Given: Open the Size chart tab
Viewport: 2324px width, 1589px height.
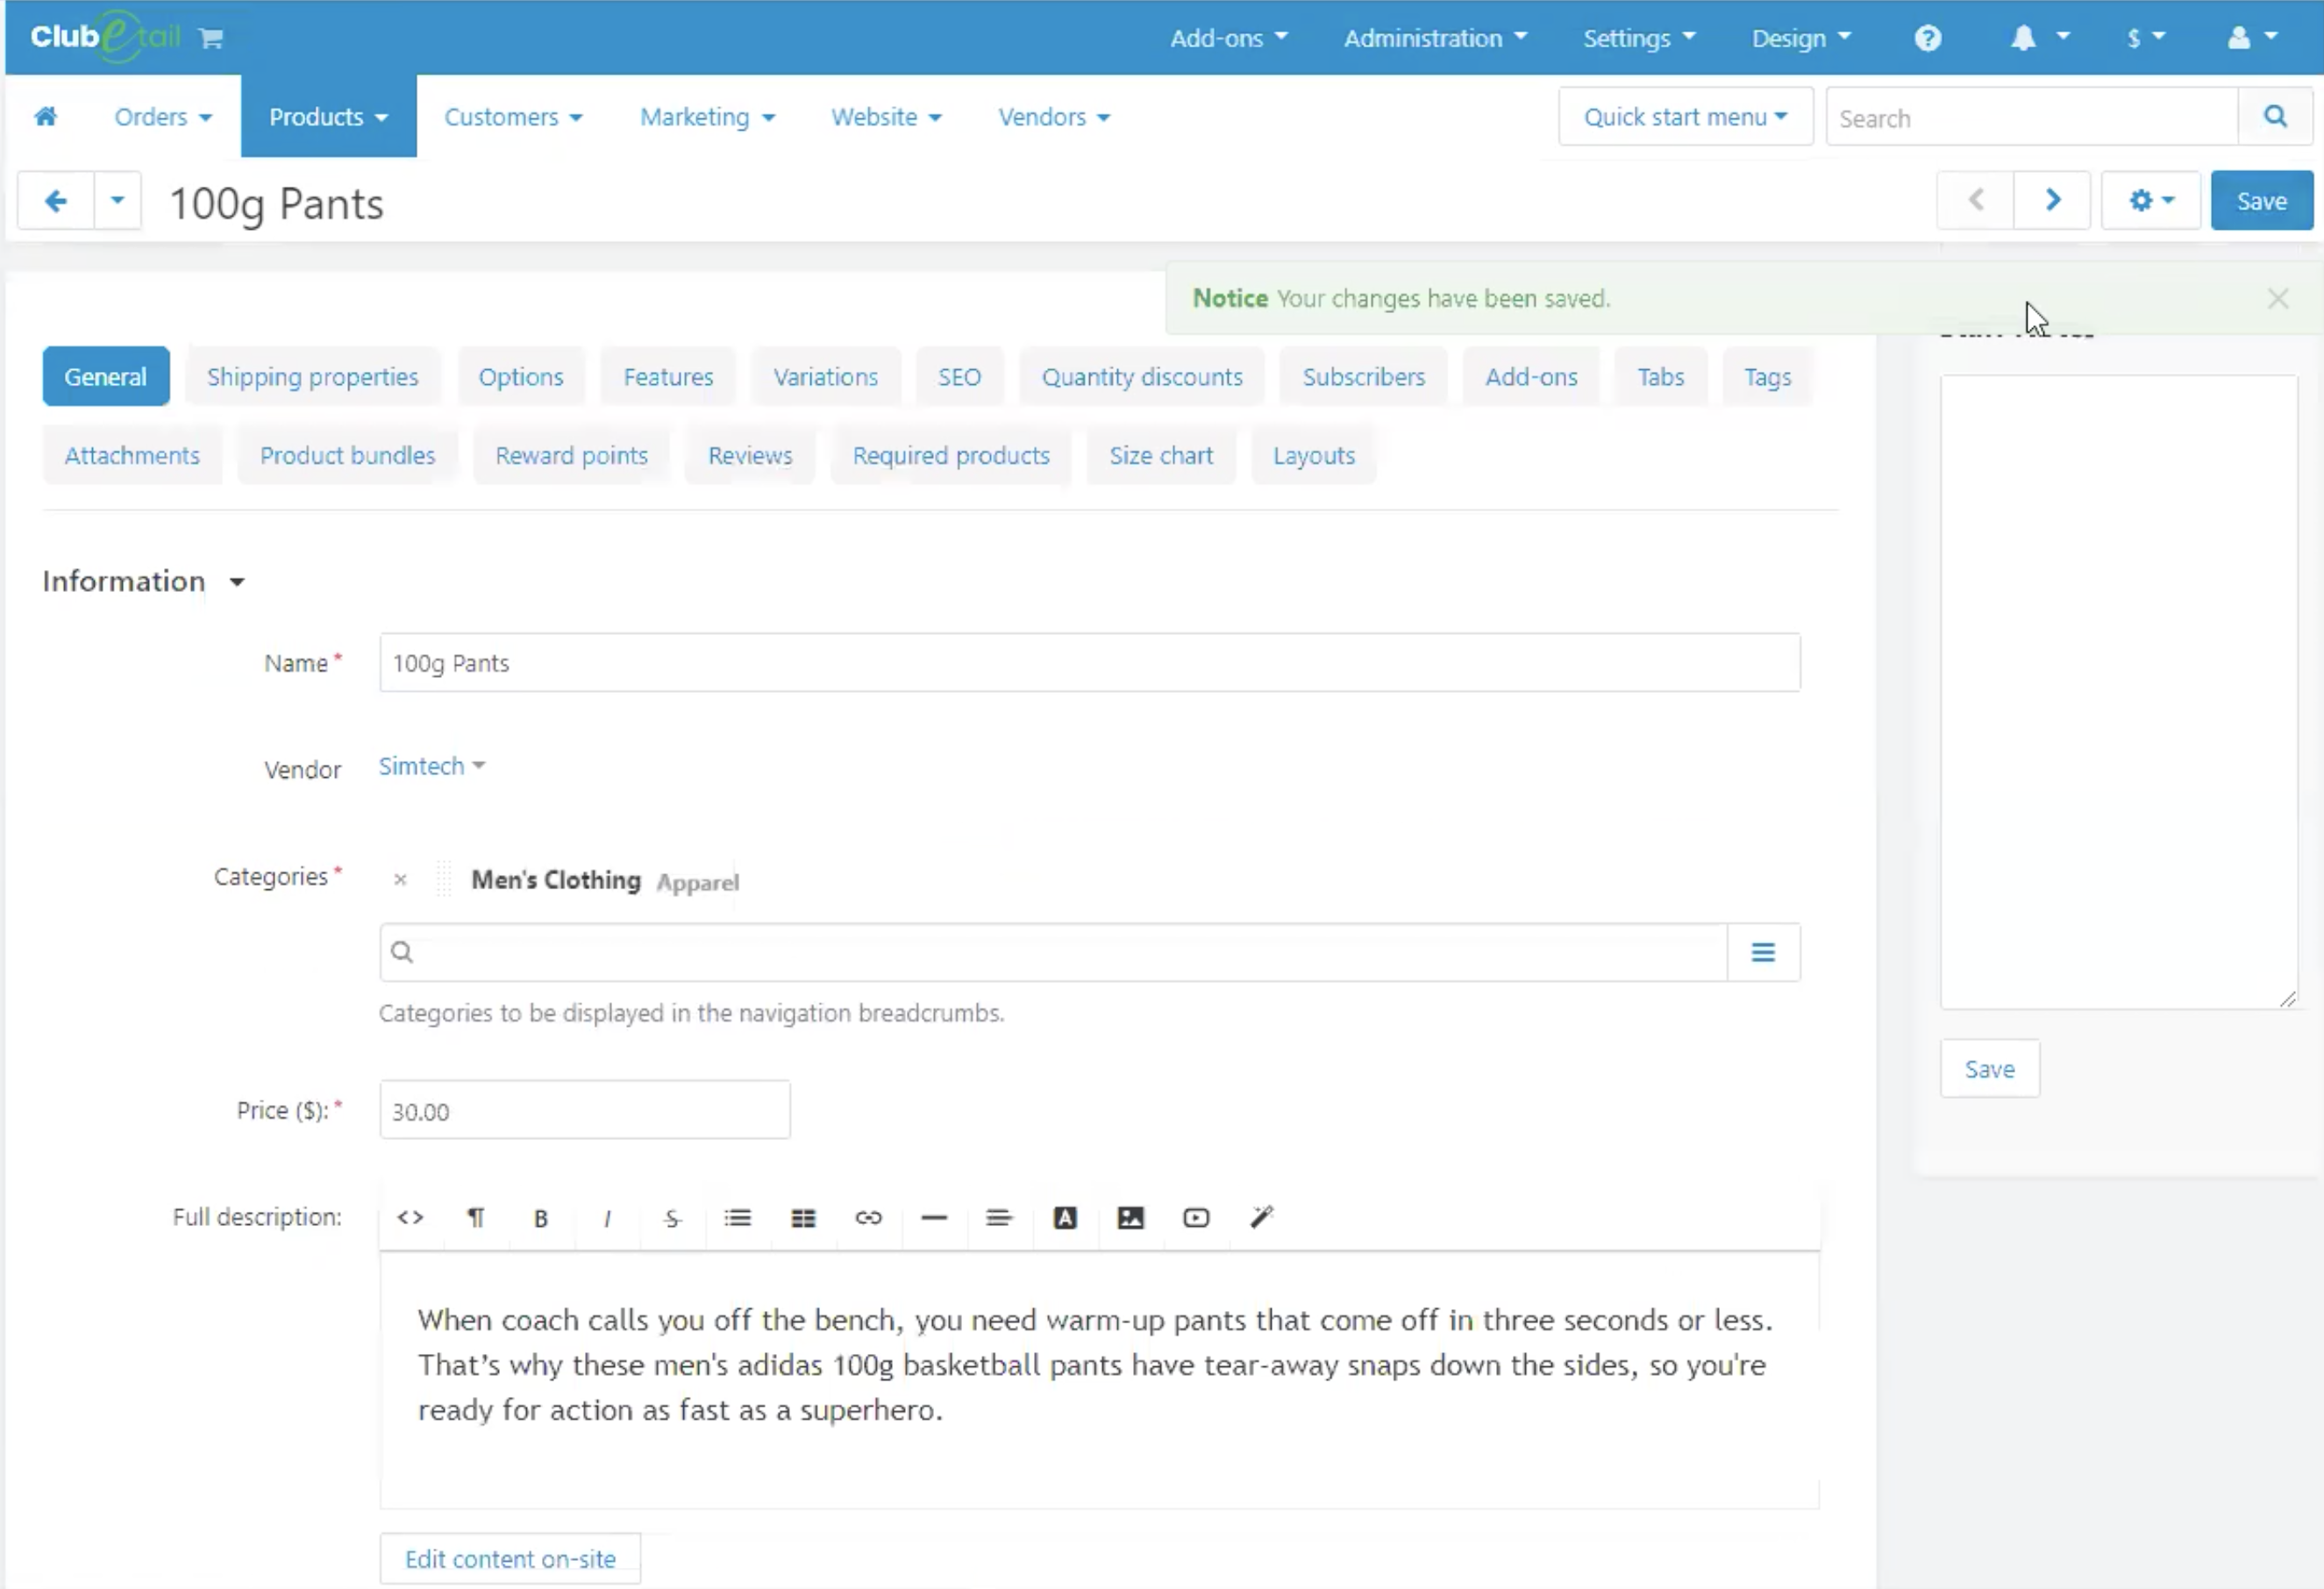Looking at the screenshot, I should coord(1161,456).
